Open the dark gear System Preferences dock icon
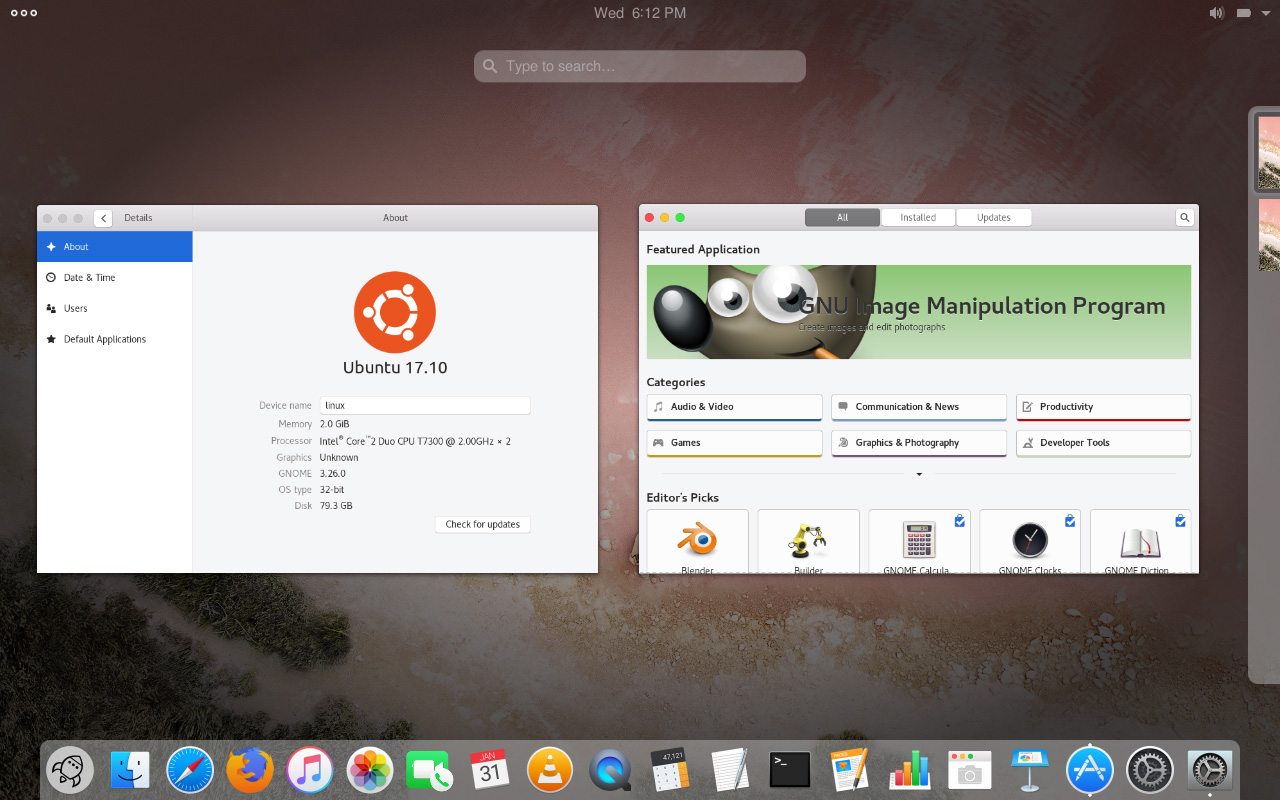This screenshot has width=1280, height=800. point(1150,771)
